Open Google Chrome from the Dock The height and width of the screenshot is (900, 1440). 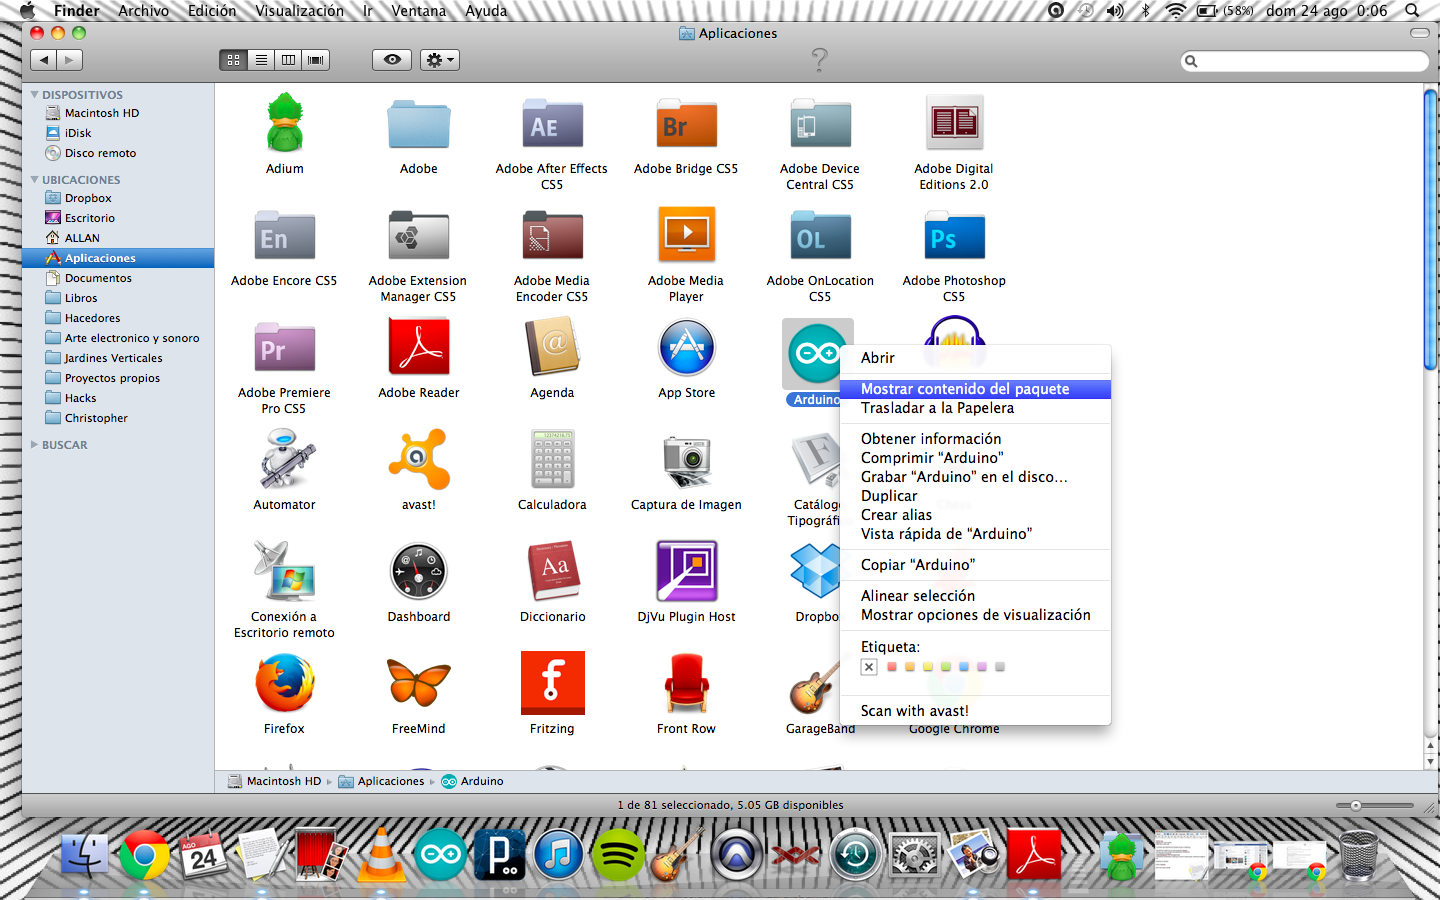tap(145, 855)
